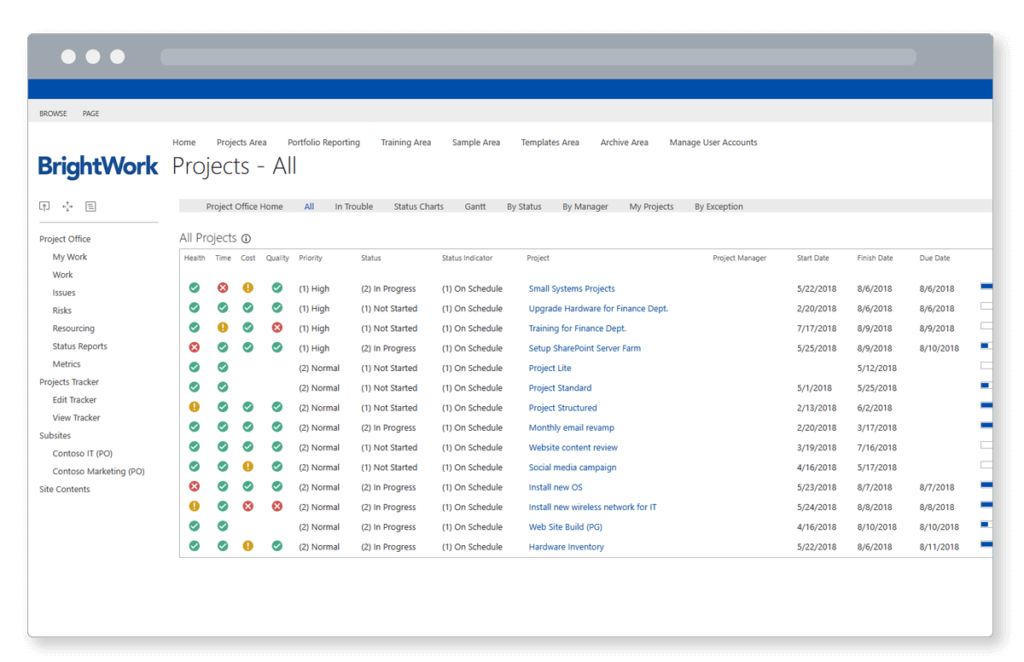Click the red Quality icon for Training for Finance Dept.

pyautogui.click(x=276, y=328)
